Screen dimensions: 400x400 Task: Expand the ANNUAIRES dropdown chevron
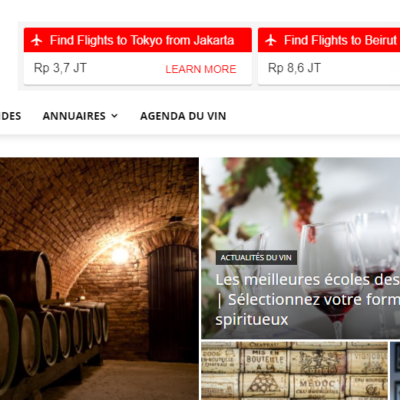114,116
